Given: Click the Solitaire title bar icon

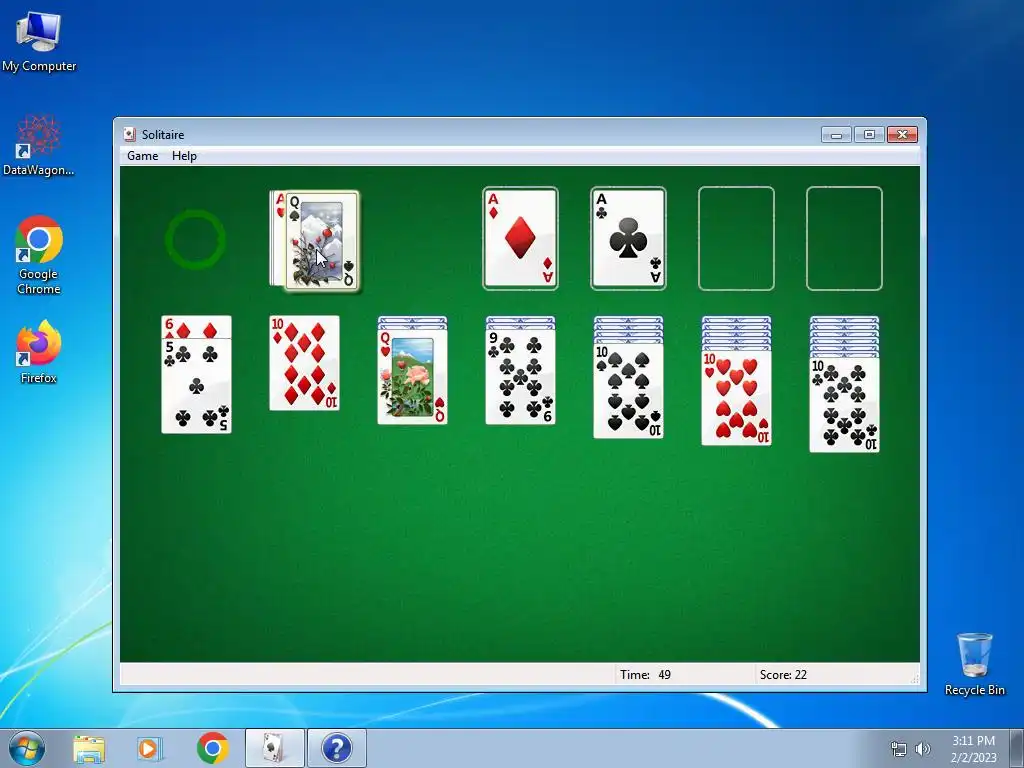Looking at the screenshot, I should pyautogui.click(x=130, y=135).
